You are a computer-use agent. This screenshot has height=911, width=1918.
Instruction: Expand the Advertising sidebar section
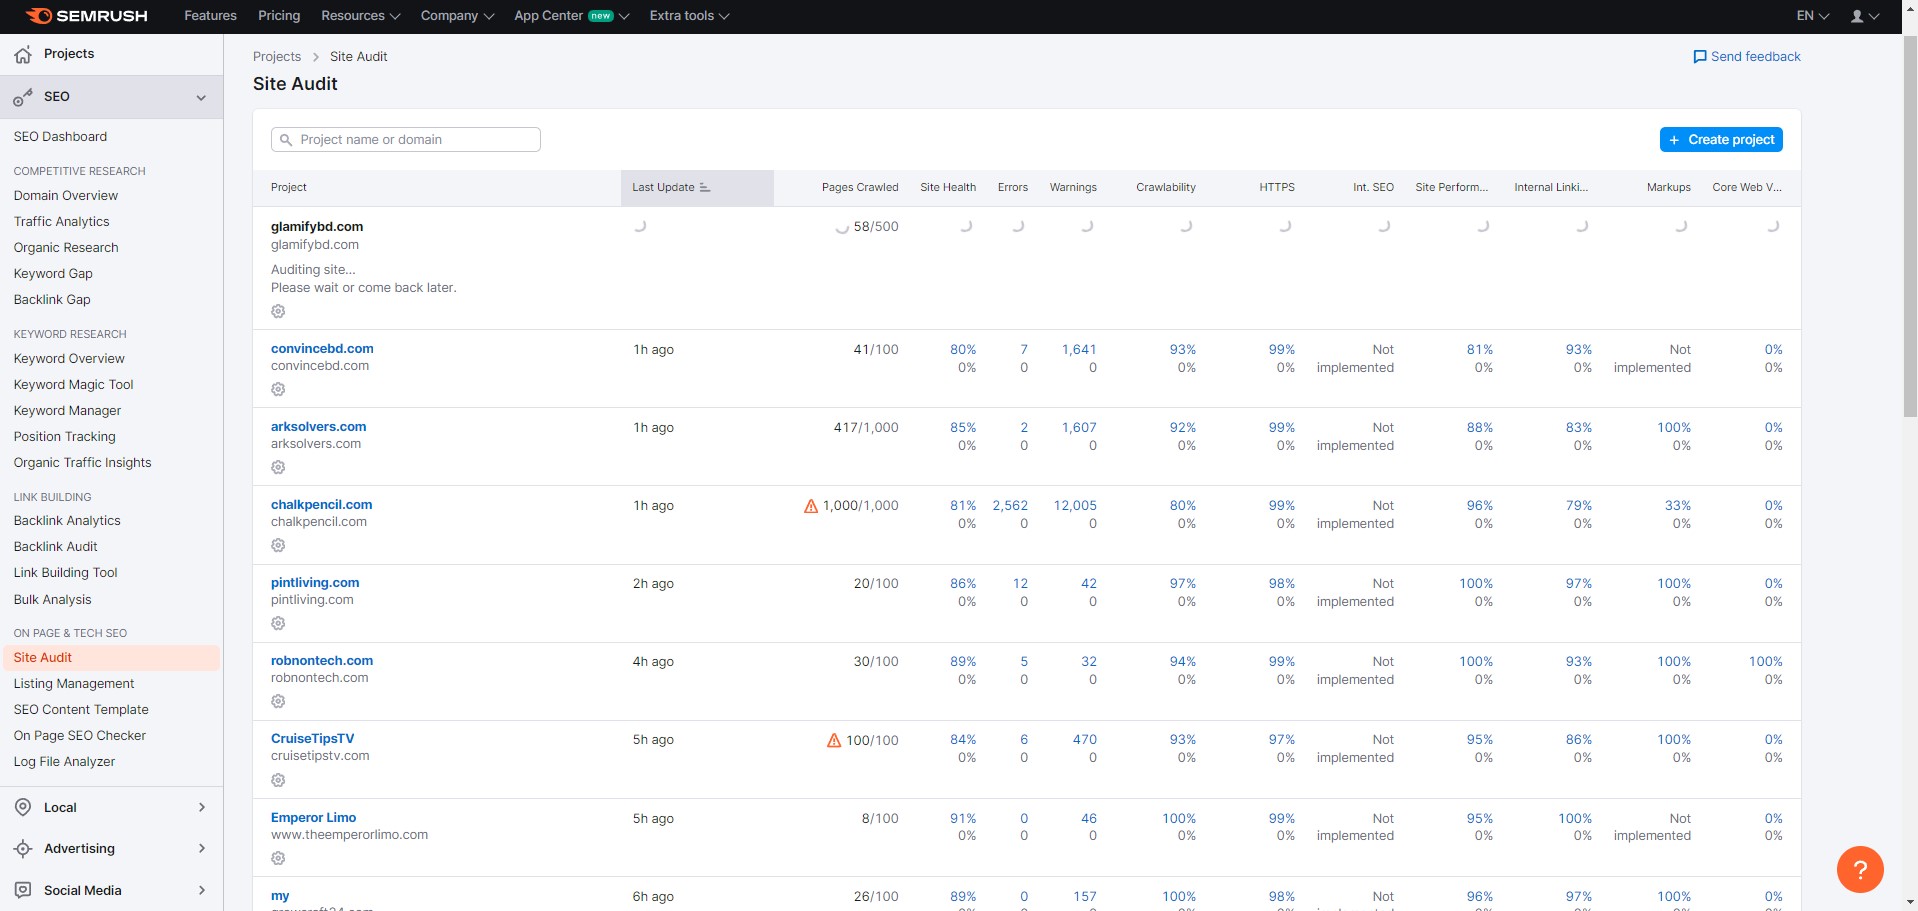[x=201, y=848]
